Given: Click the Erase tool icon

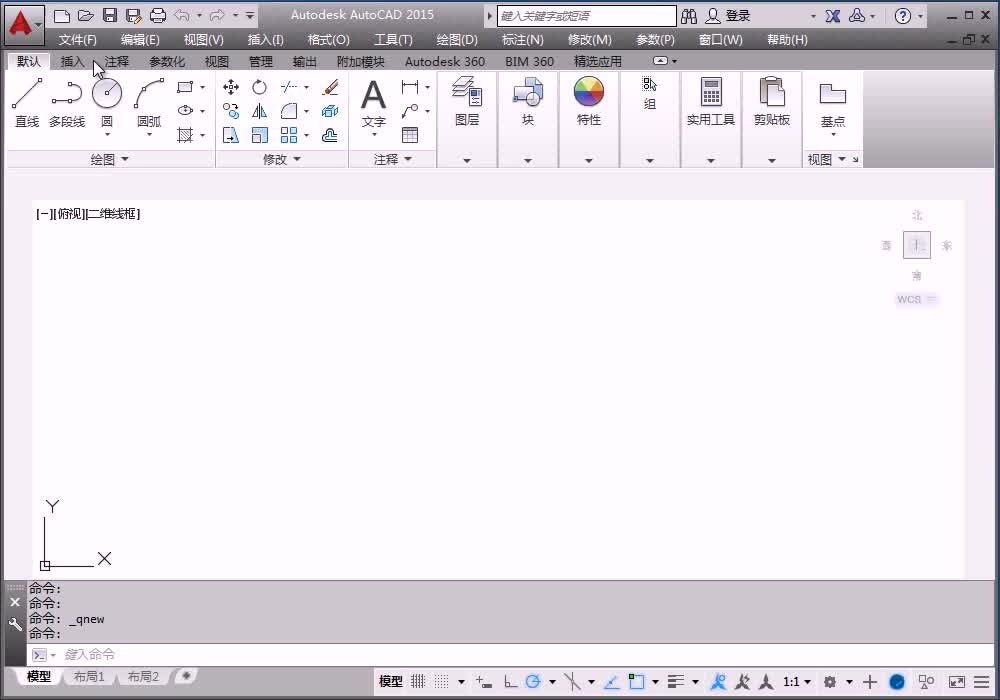Looking at the screenshot, I should tap(330, 87).
